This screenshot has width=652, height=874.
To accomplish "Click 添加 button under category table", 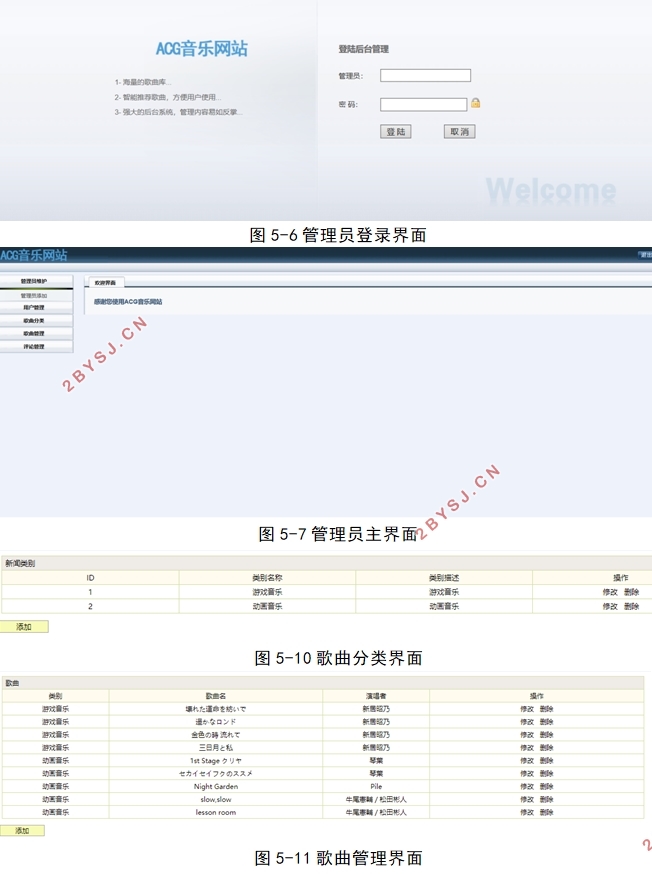I will 24,627.
